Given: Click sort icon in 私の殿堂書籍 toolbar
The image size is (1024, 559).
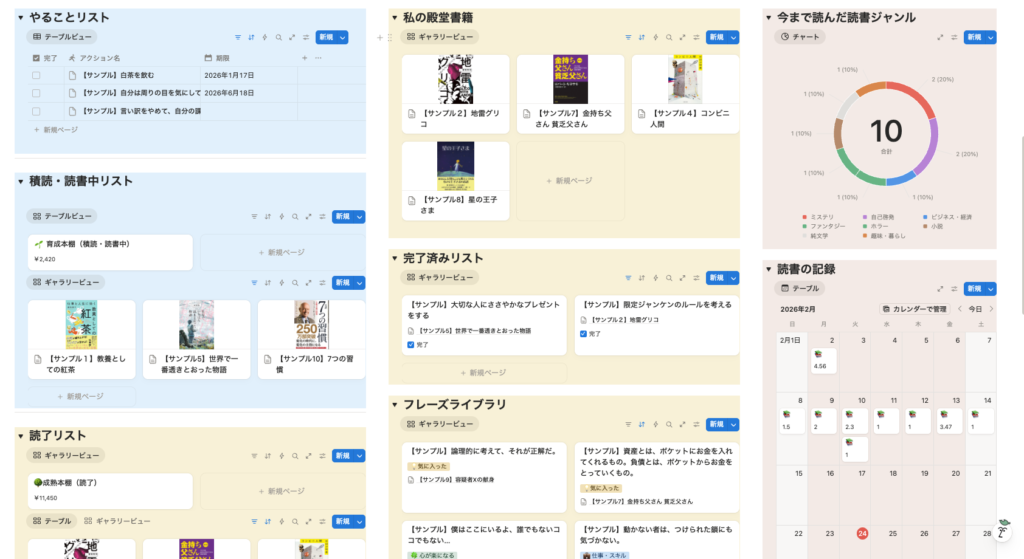Looking at the screenshot, I should click(x=641, y=37).
